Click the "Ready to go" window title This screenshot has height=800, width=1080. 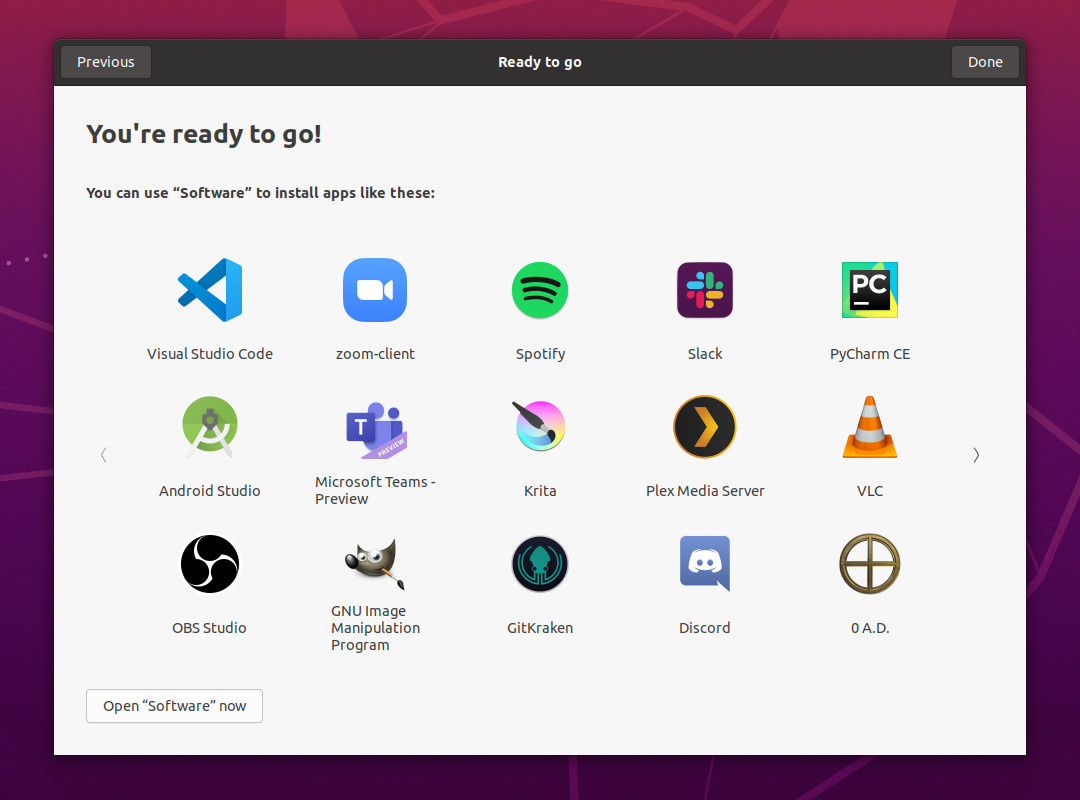point(540,62)
